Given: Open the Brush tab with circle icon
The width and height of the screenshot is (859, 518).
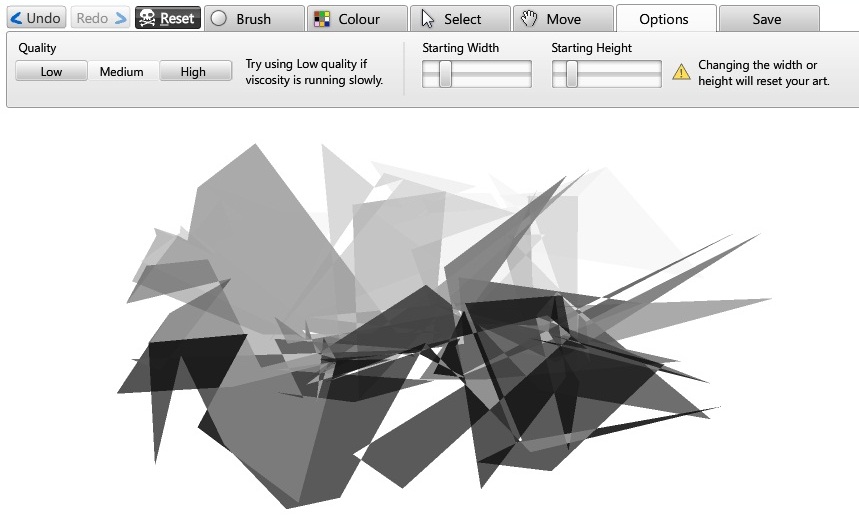Looking at the screenshot, I should pos(254,19).
